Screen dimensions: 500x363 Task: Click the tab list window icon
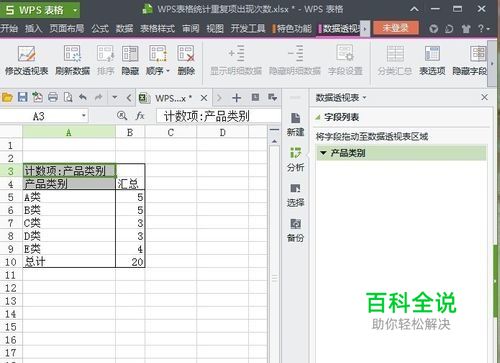click(255, 97)
